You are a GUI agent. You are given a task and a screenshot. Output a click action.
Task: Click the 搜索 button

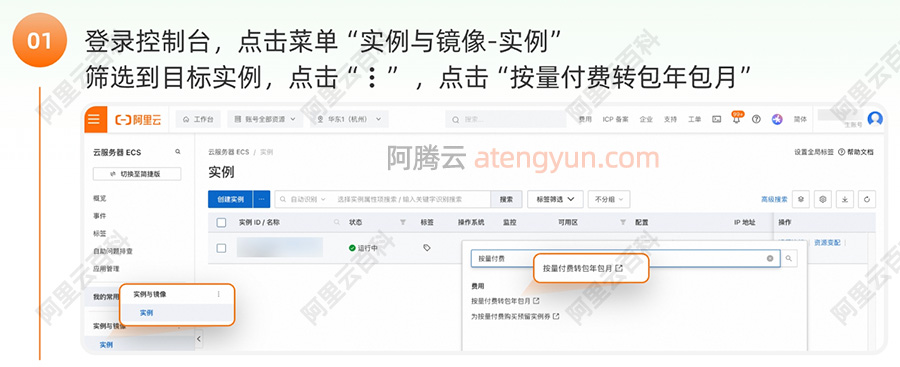point(506,199)
